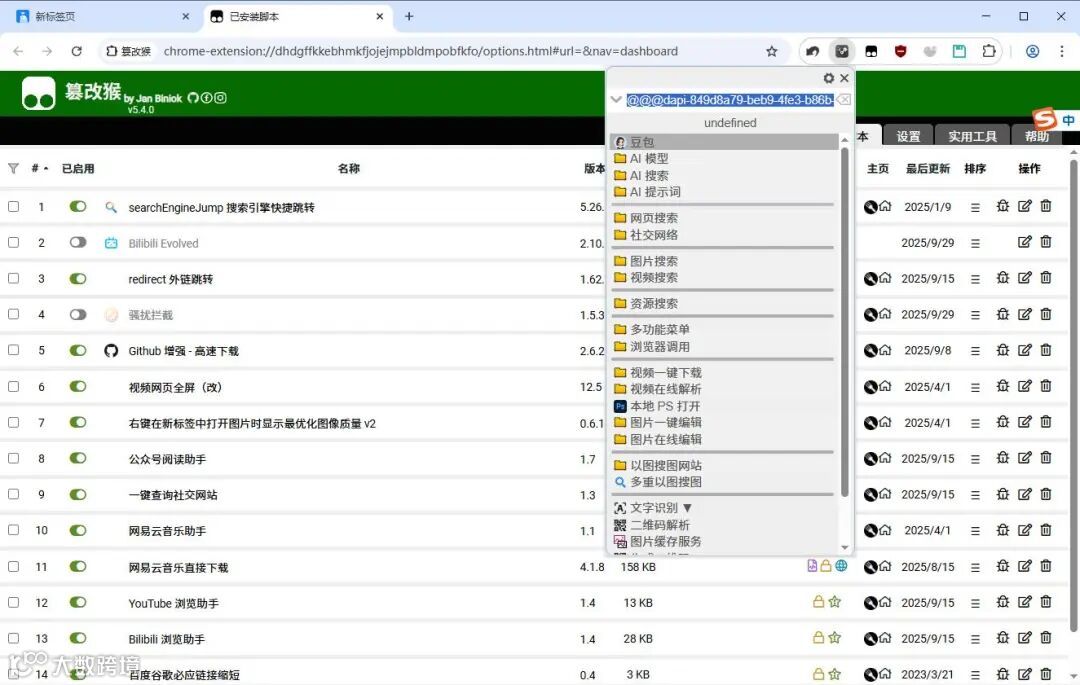Viewport: 1080px width, 685px height.
Task: Click the selected dapi text input
Action: point(730,100)
